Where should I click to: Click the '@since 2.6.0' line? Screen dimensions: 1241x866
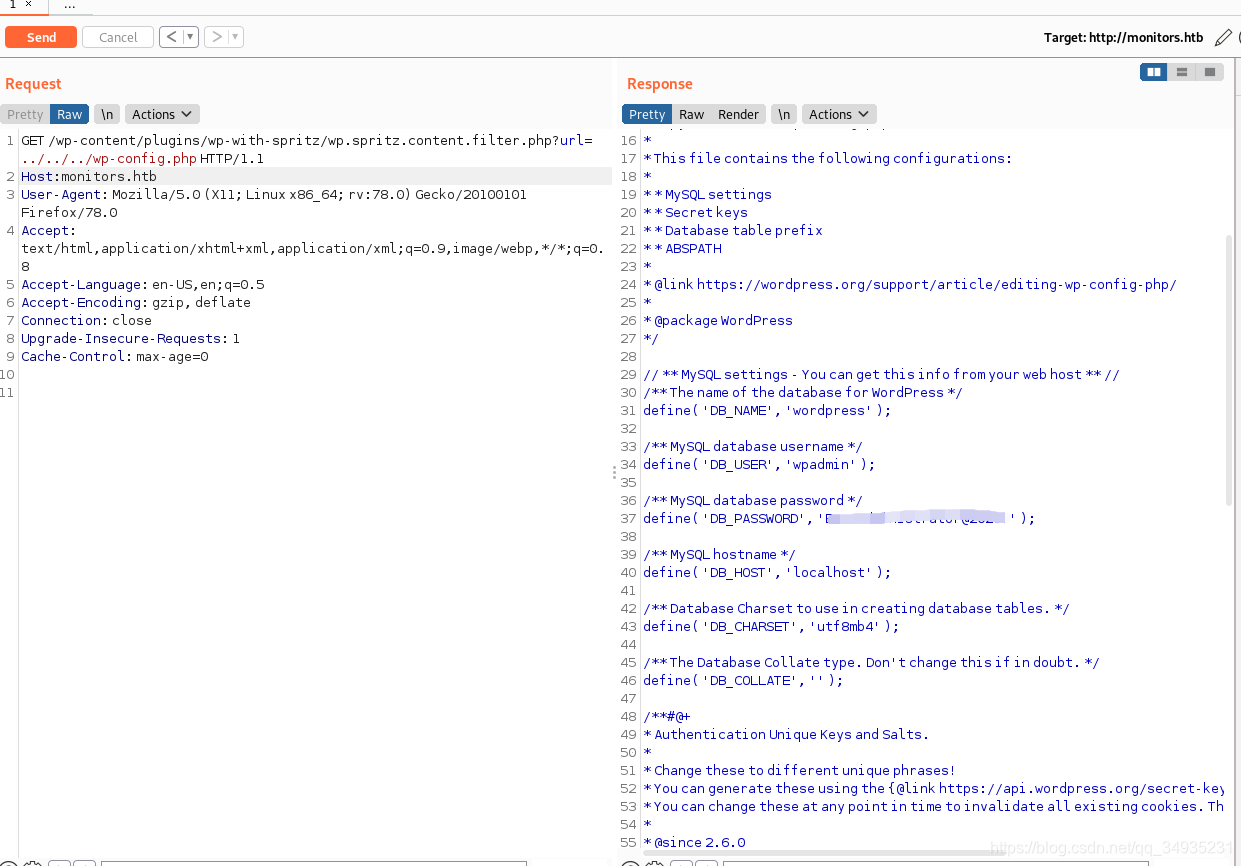695,843
